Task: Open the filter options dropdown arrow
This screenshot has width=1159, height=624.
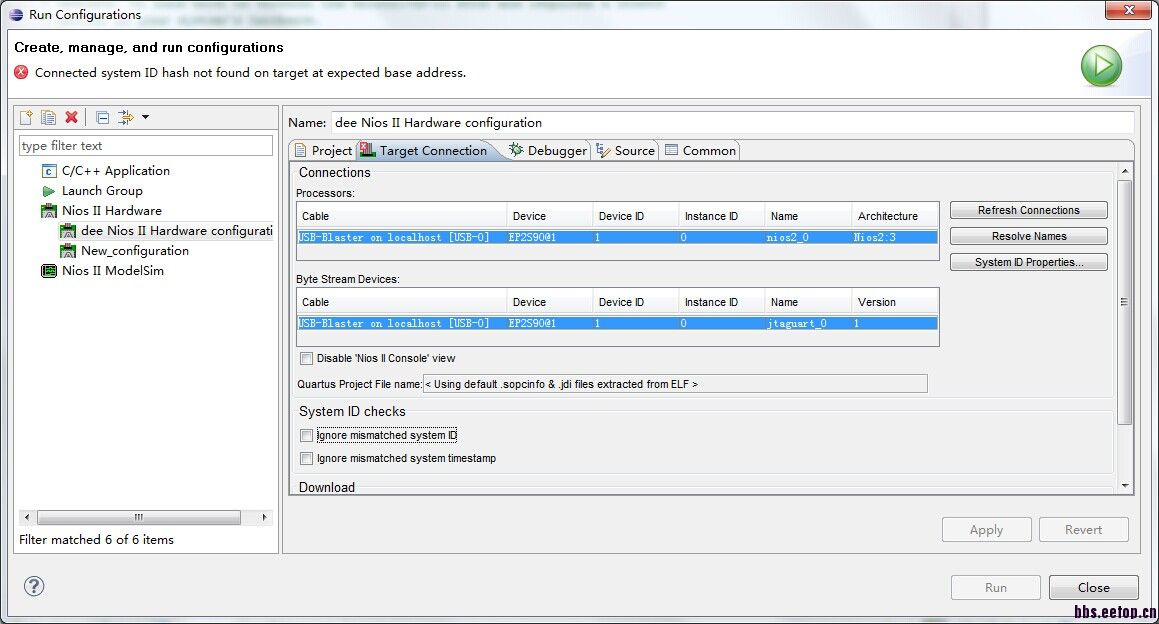Action: point(146,118)
